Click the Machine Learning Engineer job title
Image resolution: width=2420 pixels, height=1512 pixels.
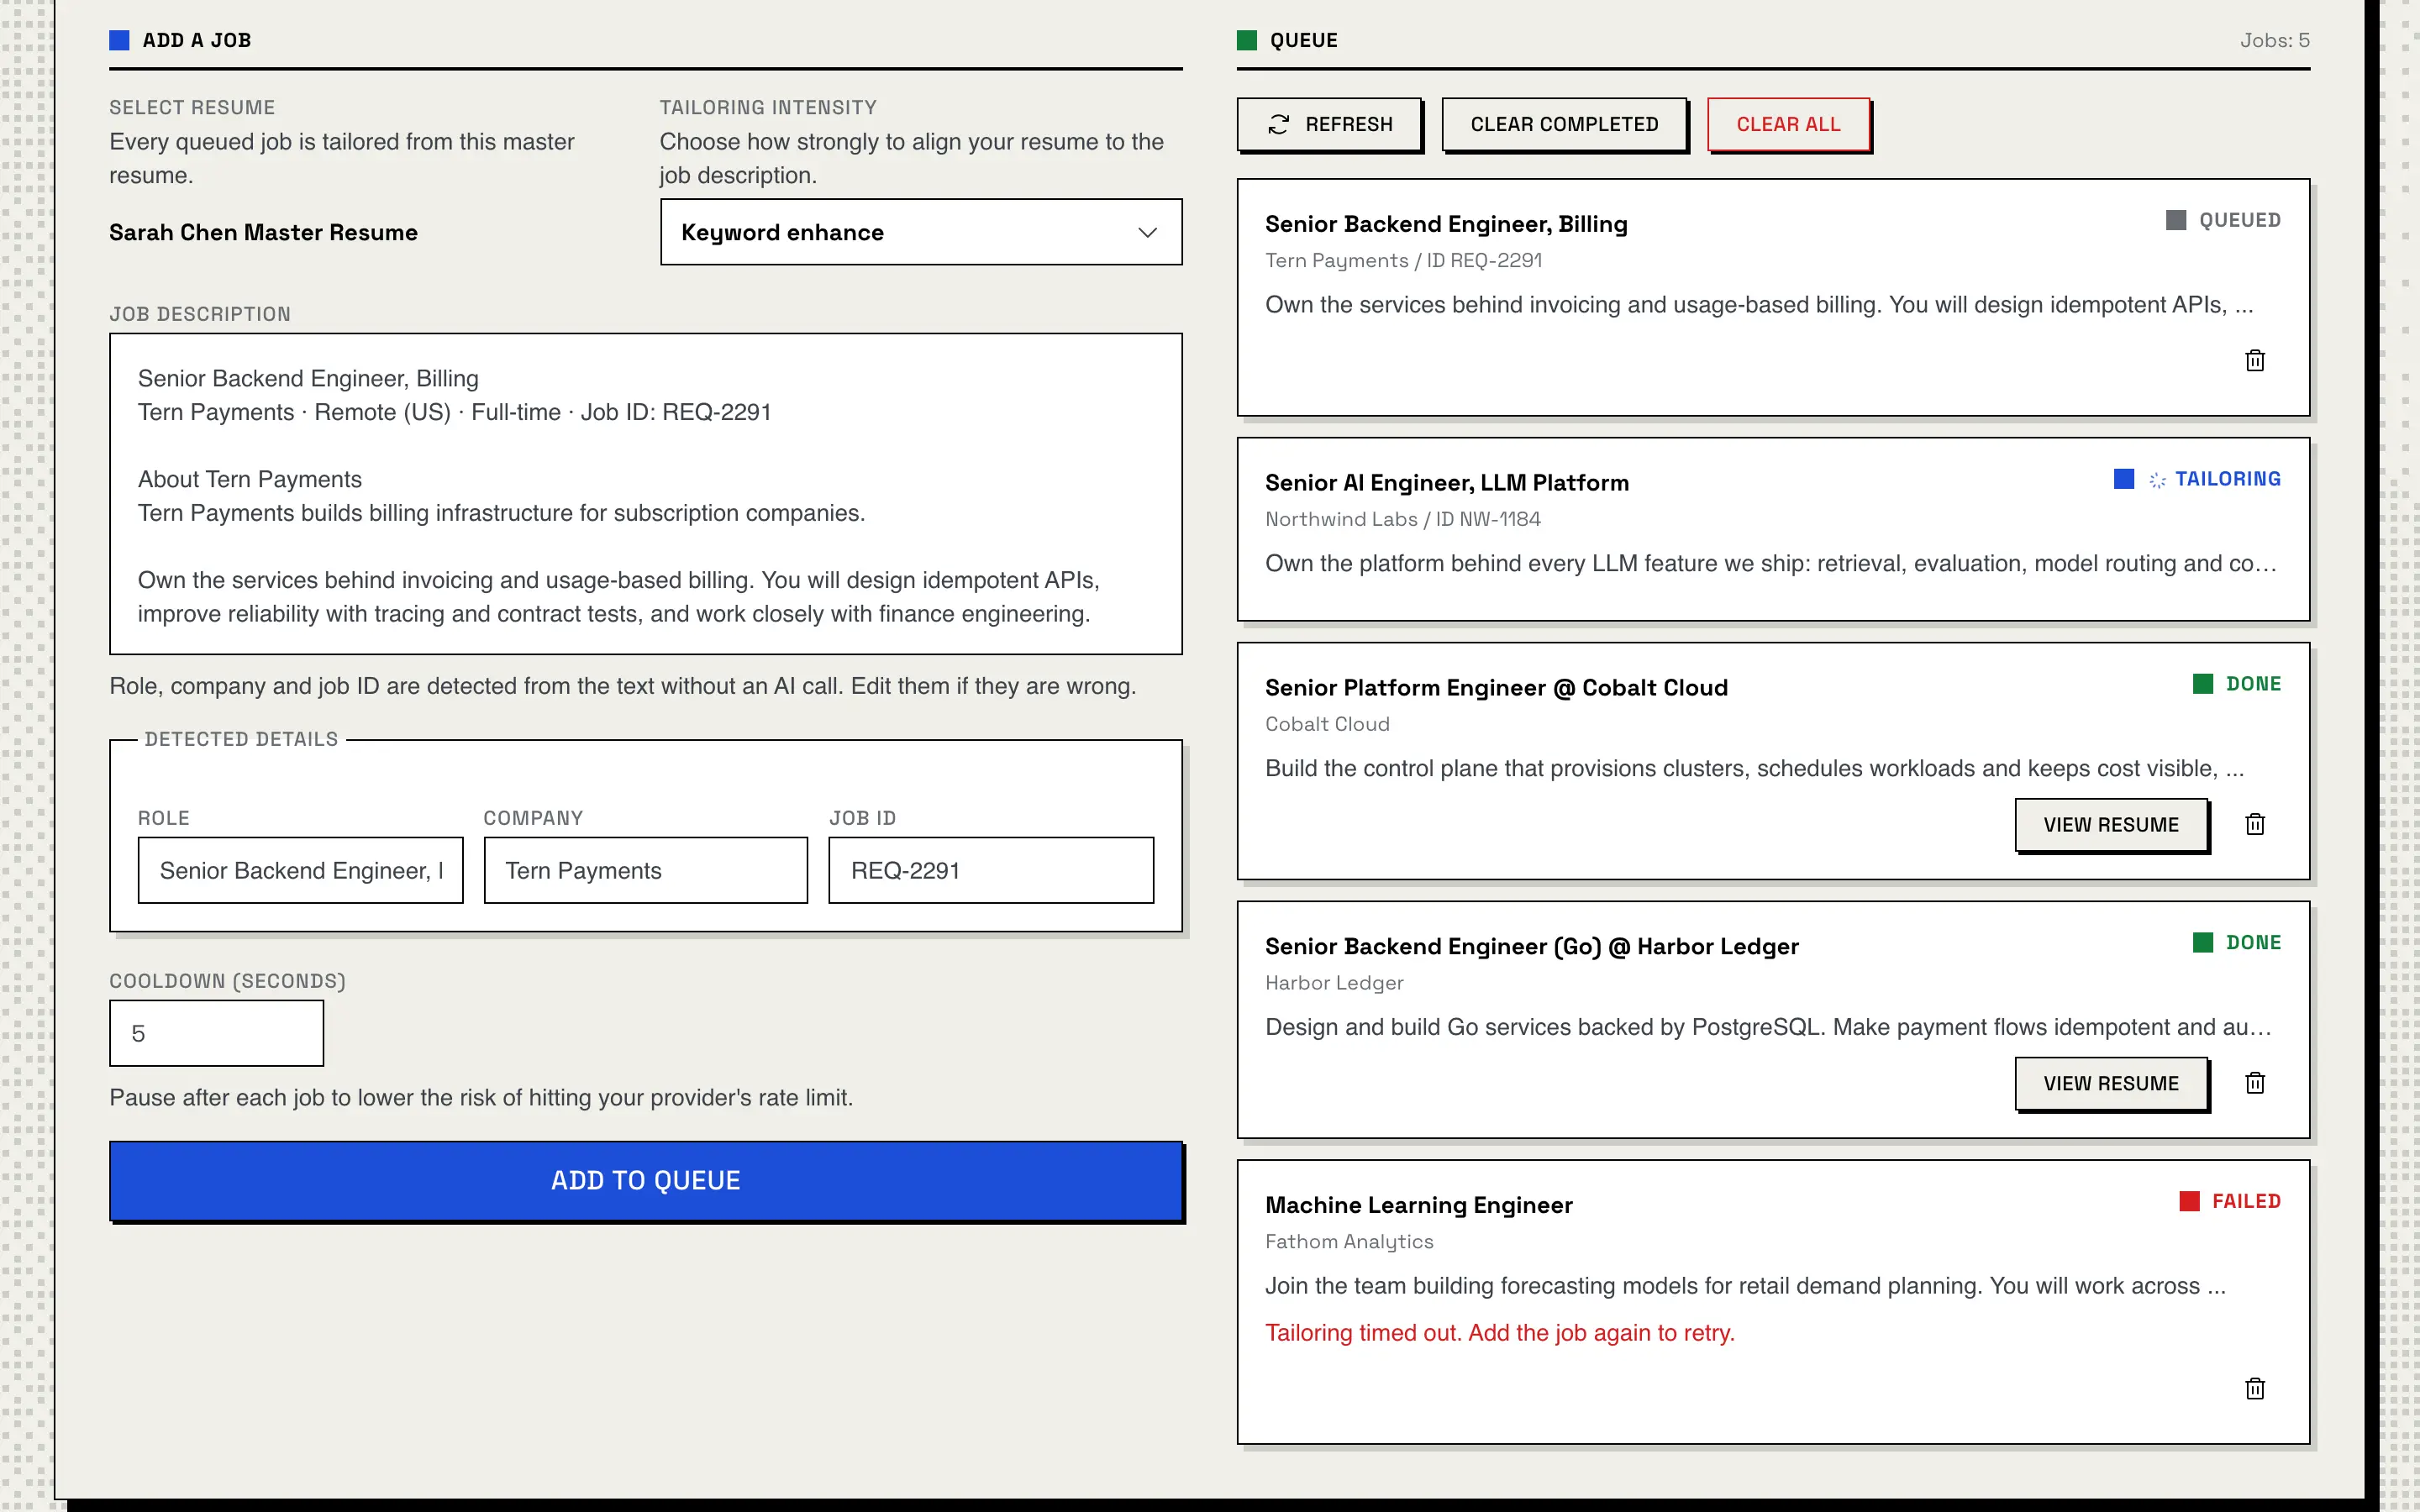point(1419,1205)
